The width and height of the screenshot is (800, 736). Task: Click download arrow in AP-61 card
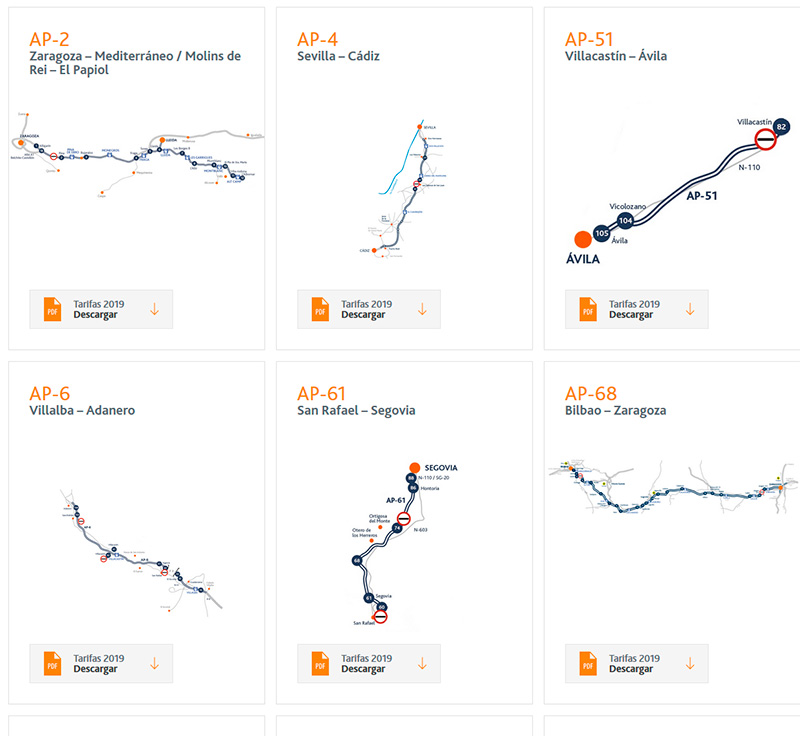click(x=422, y=663)
